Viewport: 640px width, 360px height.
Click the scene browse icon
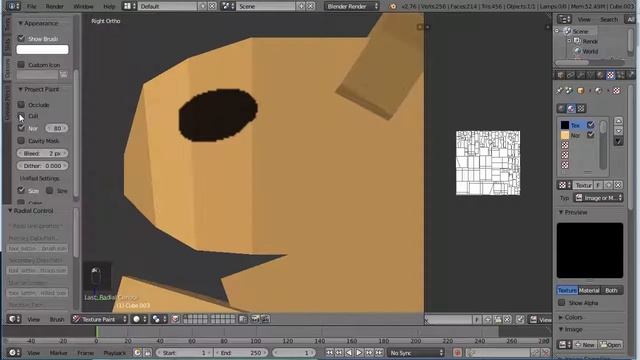click(227, 6)
